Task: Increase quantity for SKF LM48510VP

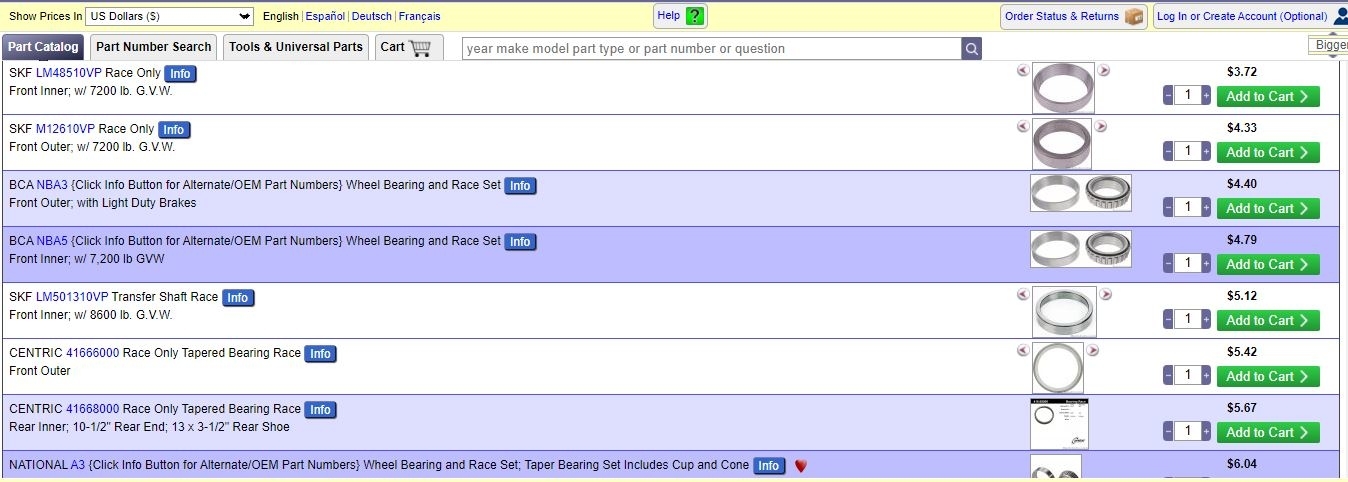Action: pyautogui.click(x=1206, y=95)
